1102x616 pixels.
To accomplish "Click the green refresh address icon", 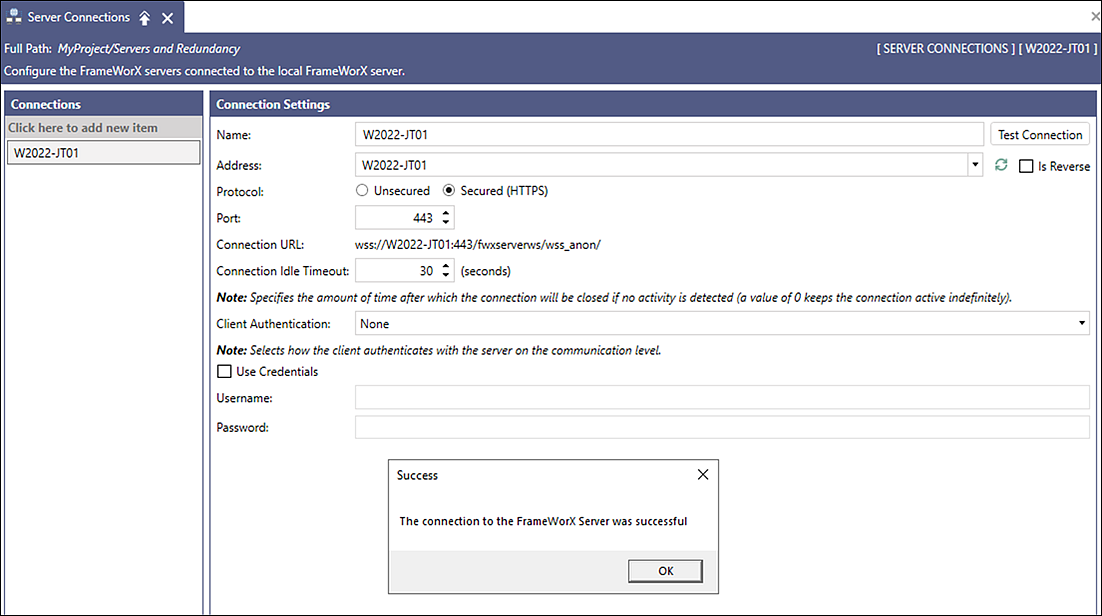I will click(x=1001, y=165).
